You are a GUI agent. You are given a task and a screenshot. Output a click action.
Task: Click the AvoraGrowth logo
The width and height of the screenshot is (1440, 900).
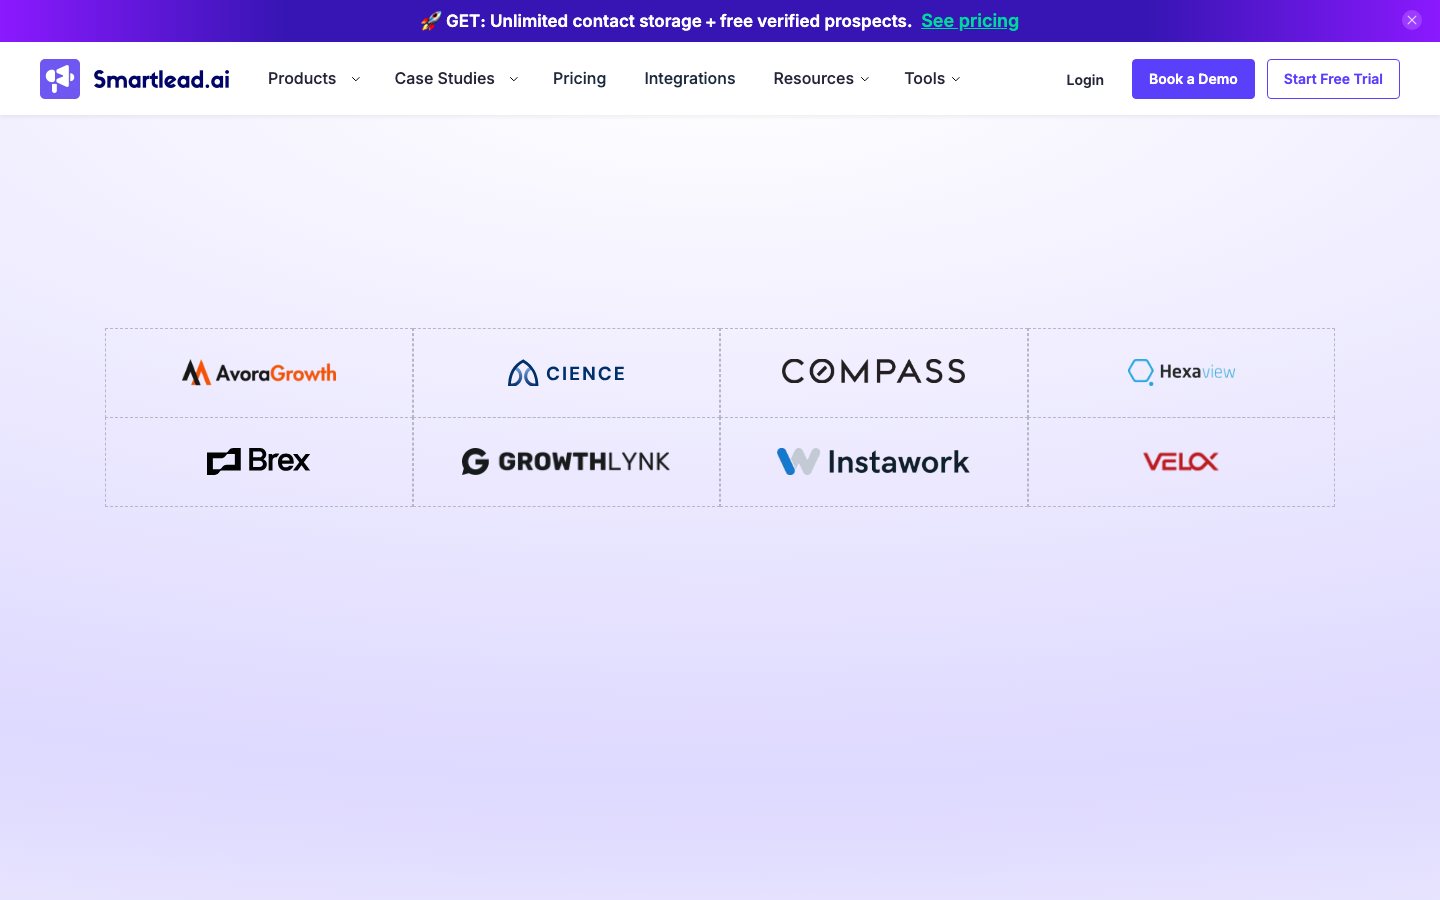(x=259, y=373)
